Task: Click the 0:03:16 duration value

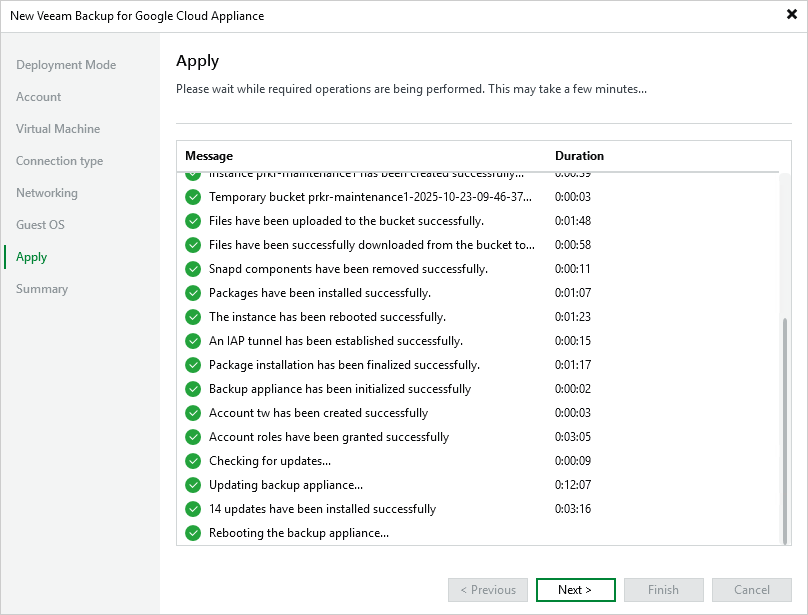Action: pos(573,509)
